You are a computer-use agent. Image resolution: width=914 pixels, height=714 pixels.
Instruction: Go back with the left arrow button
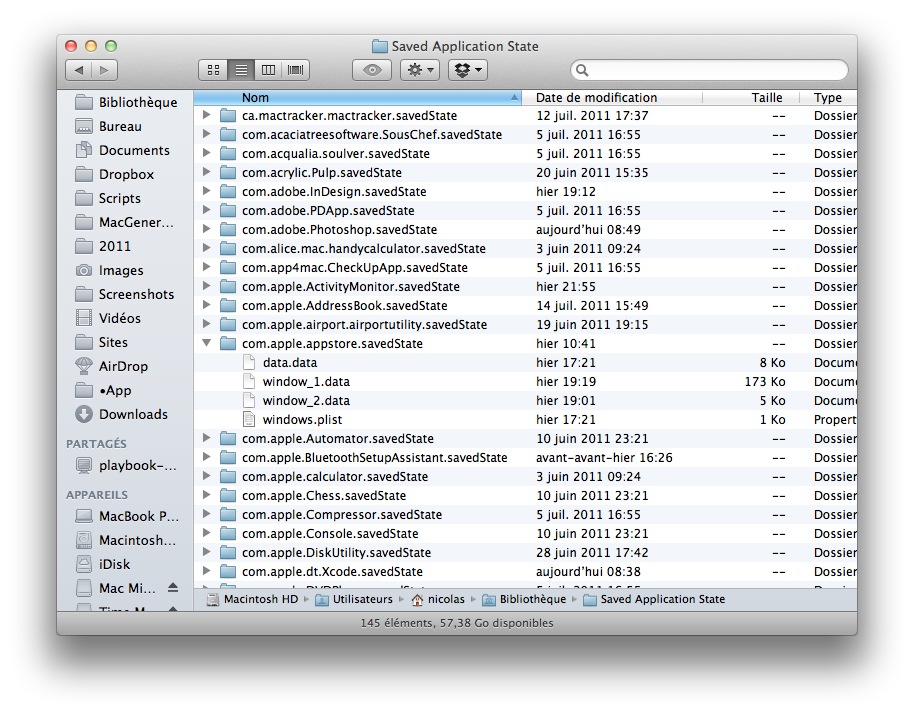(x=79, y=70)
